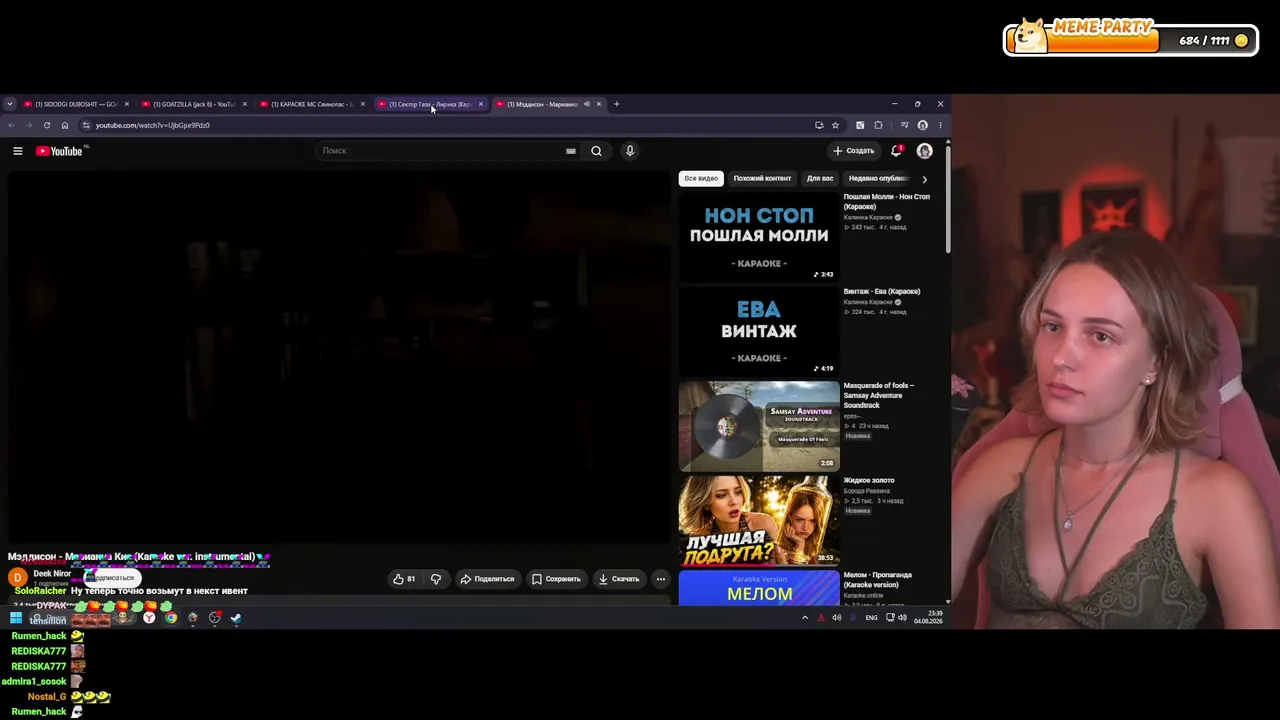Viewport: 1280px width, 720px height.
Task: Select the Недавно опубликованные filter chip
Action: [878, 179]
